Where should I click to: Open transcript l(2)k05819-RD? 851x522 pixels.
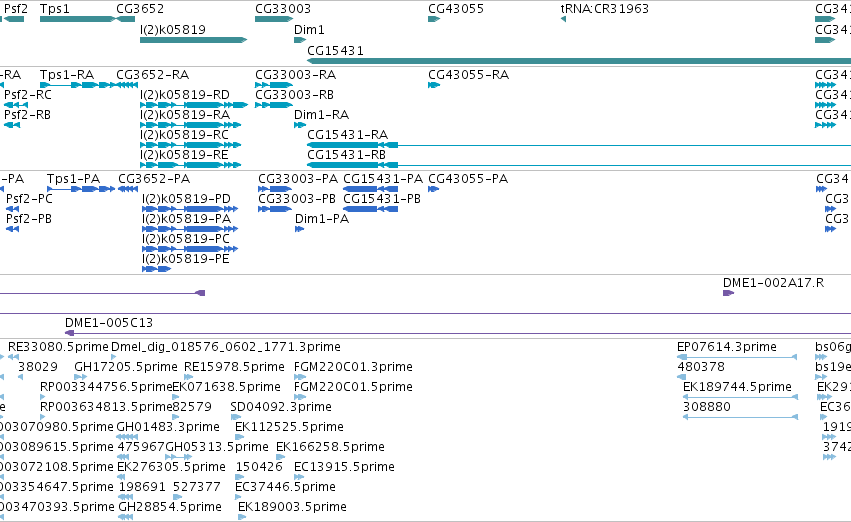(x=185, y=95)
